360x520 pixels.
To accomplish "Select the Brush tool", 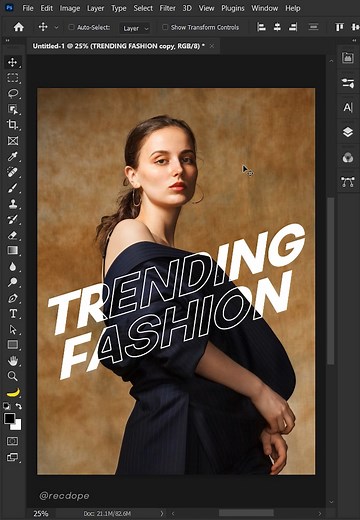I will [x=13, y=188].
